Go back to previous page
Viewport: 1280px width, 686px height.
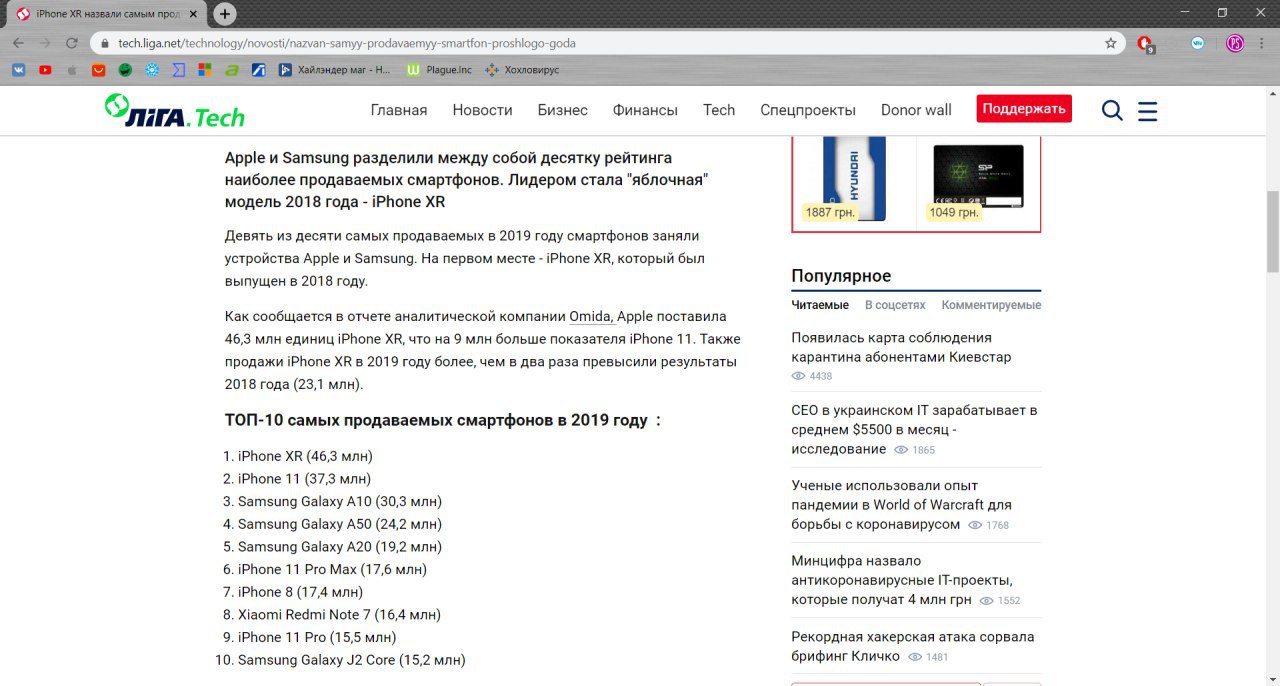pyautogui.click(x=18, y=43)
